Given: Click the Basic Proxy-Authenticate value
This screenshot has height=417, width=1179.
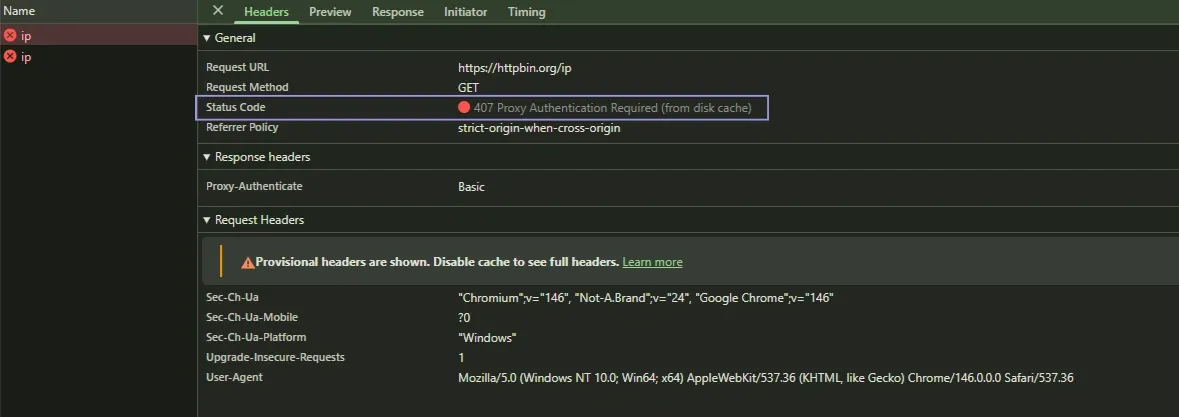Looking at the screenshot, I should click(x=471, y=186).
